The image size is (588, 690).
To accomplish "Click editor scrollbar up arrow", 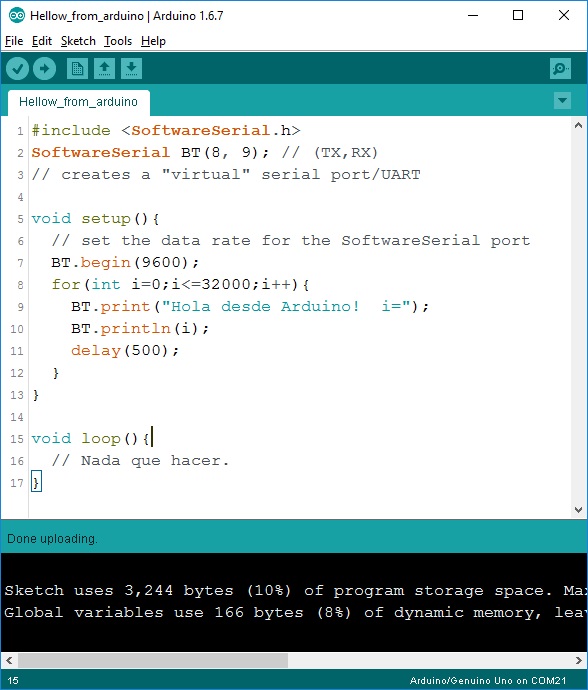I will point(578,125).
